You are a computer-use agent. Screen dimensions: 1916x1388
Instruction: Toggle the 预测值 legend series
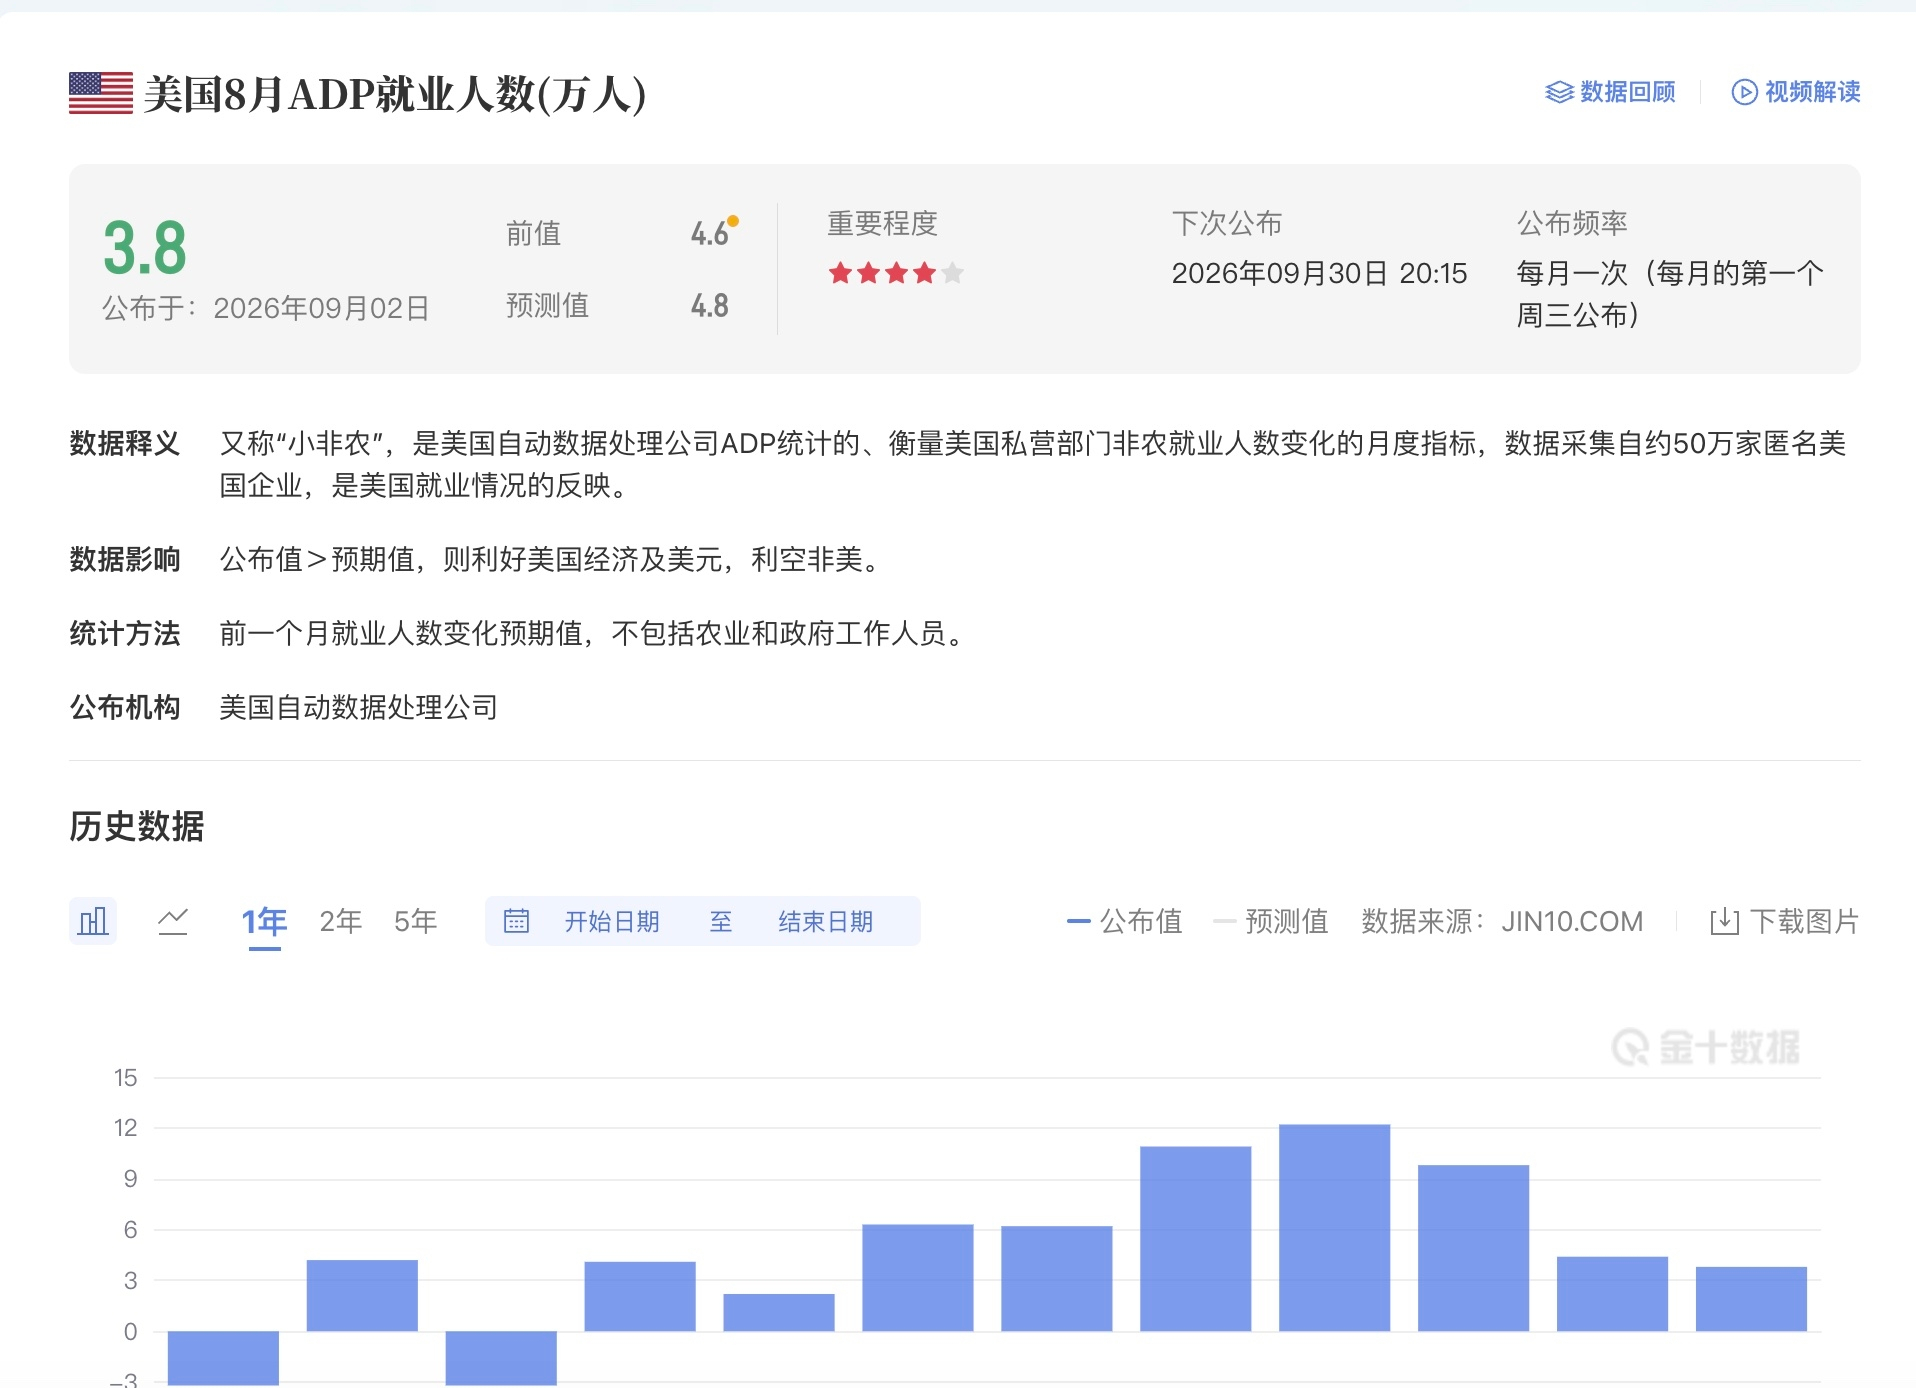pos(1271,921)
